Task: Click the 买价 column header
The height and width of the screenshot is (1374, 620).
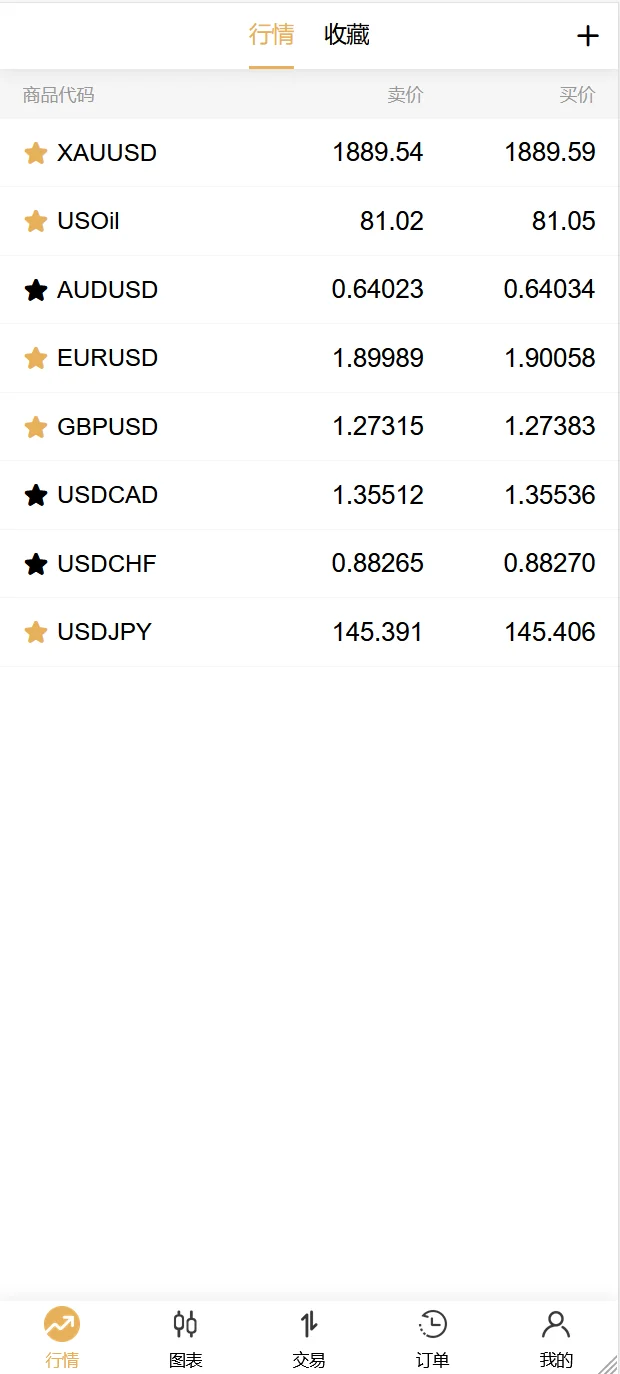Action: pyautogui.click(x=577, y=95)
